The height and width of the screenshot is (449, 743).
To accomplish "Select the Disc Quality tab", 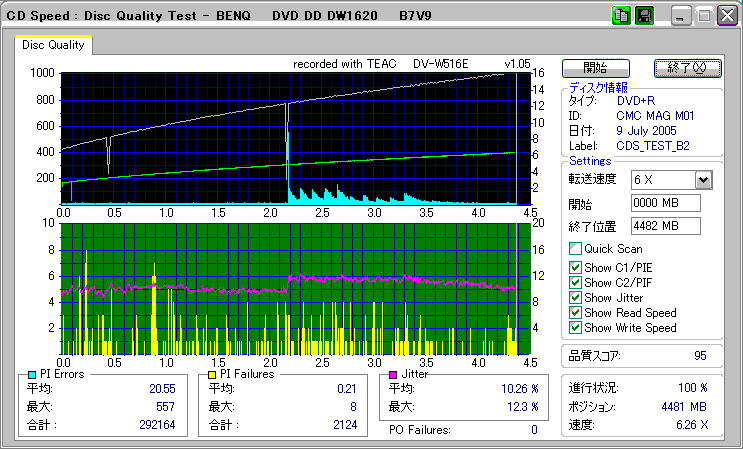I will 54,45.
